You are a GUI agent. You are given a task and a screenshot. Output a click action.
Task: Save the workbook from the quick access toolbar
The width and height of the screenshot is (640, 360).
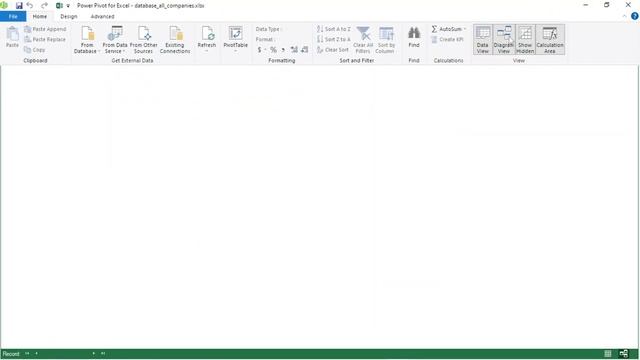[x=19, y=6]
